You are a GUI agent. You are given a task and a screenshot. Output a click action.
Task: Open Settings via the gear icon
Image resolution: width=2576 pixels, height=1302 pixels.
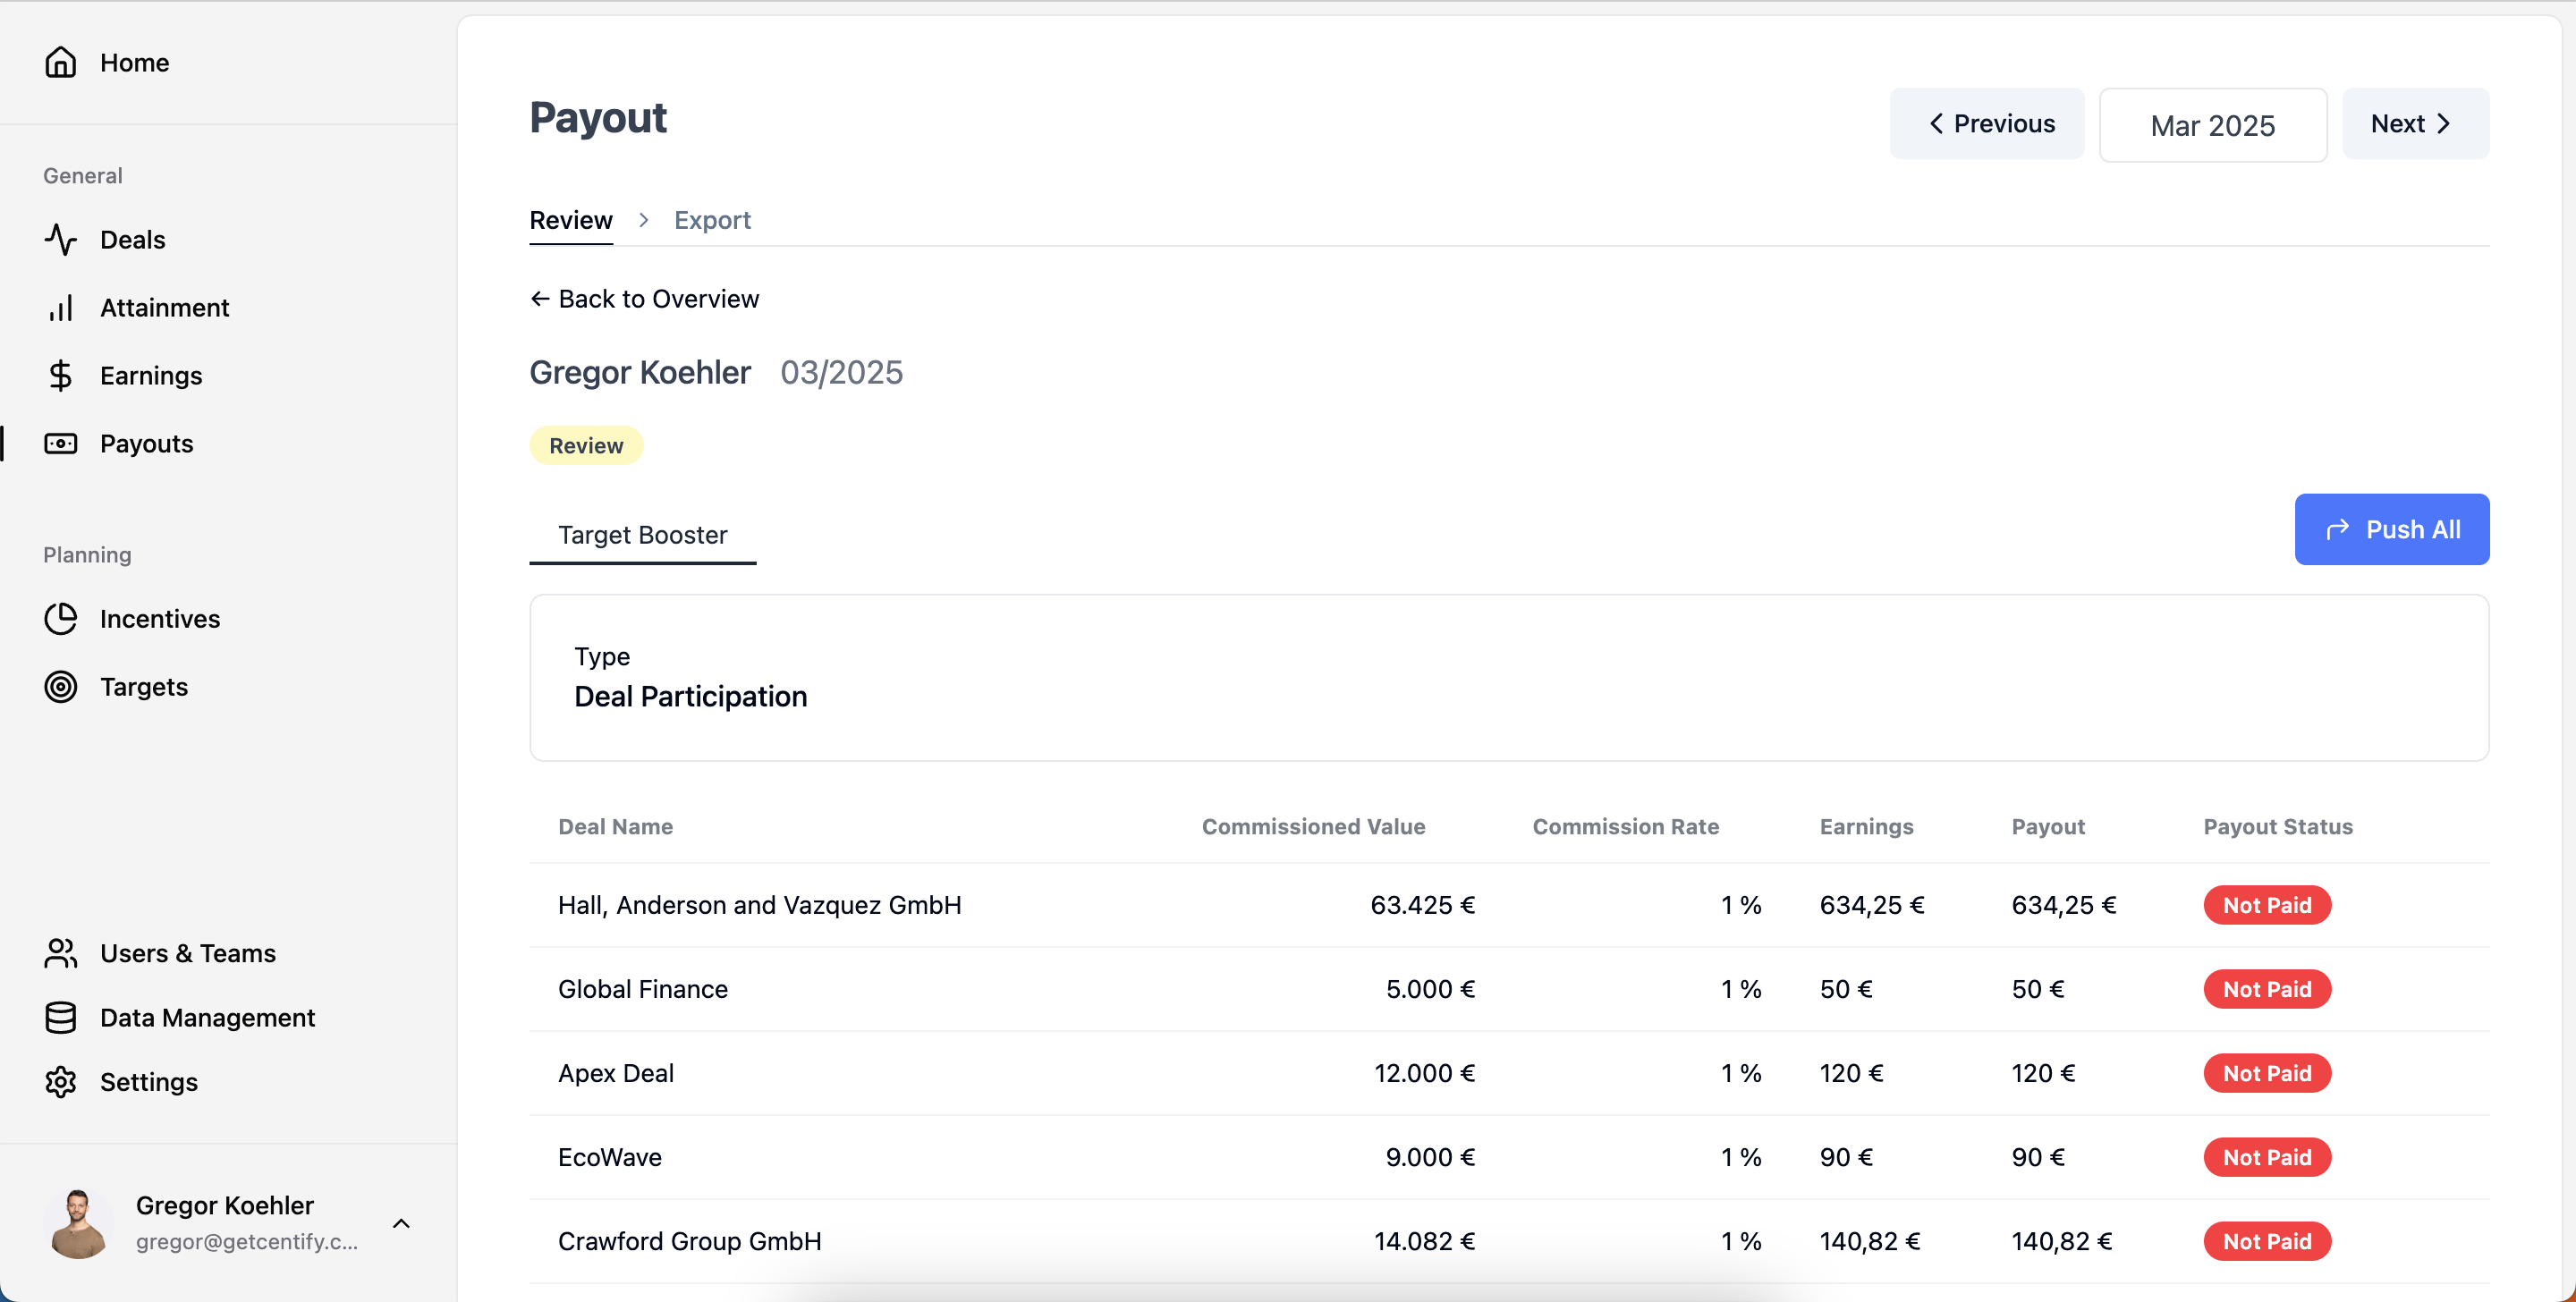click(x=60, y=1082)
